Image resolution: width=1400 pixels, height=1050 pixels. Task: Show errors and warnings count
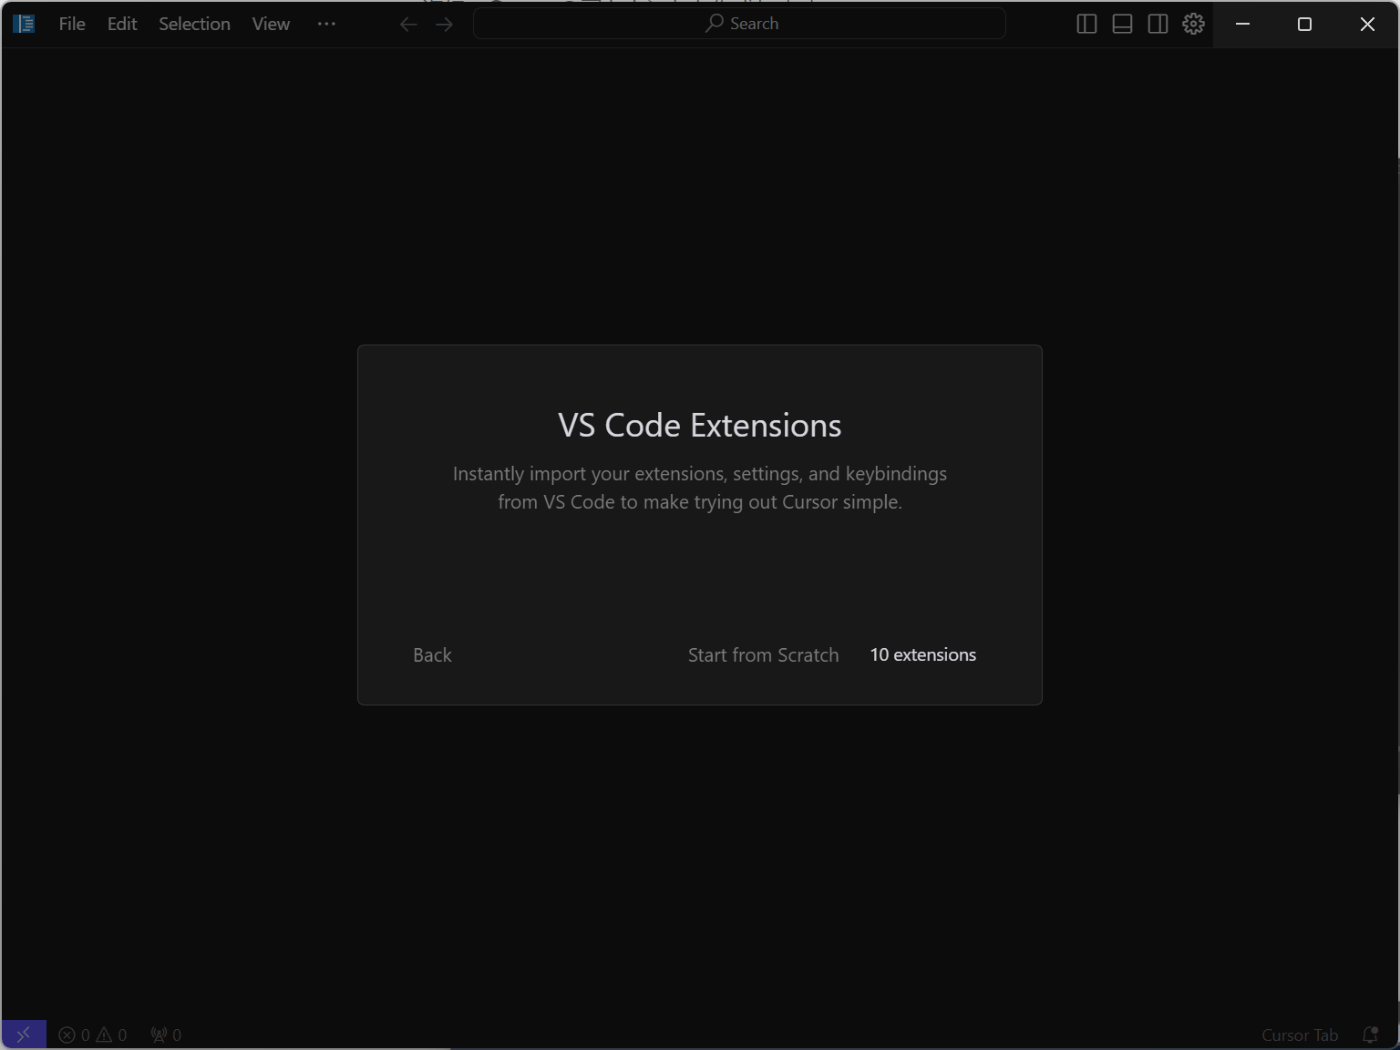click(93, 1035)
